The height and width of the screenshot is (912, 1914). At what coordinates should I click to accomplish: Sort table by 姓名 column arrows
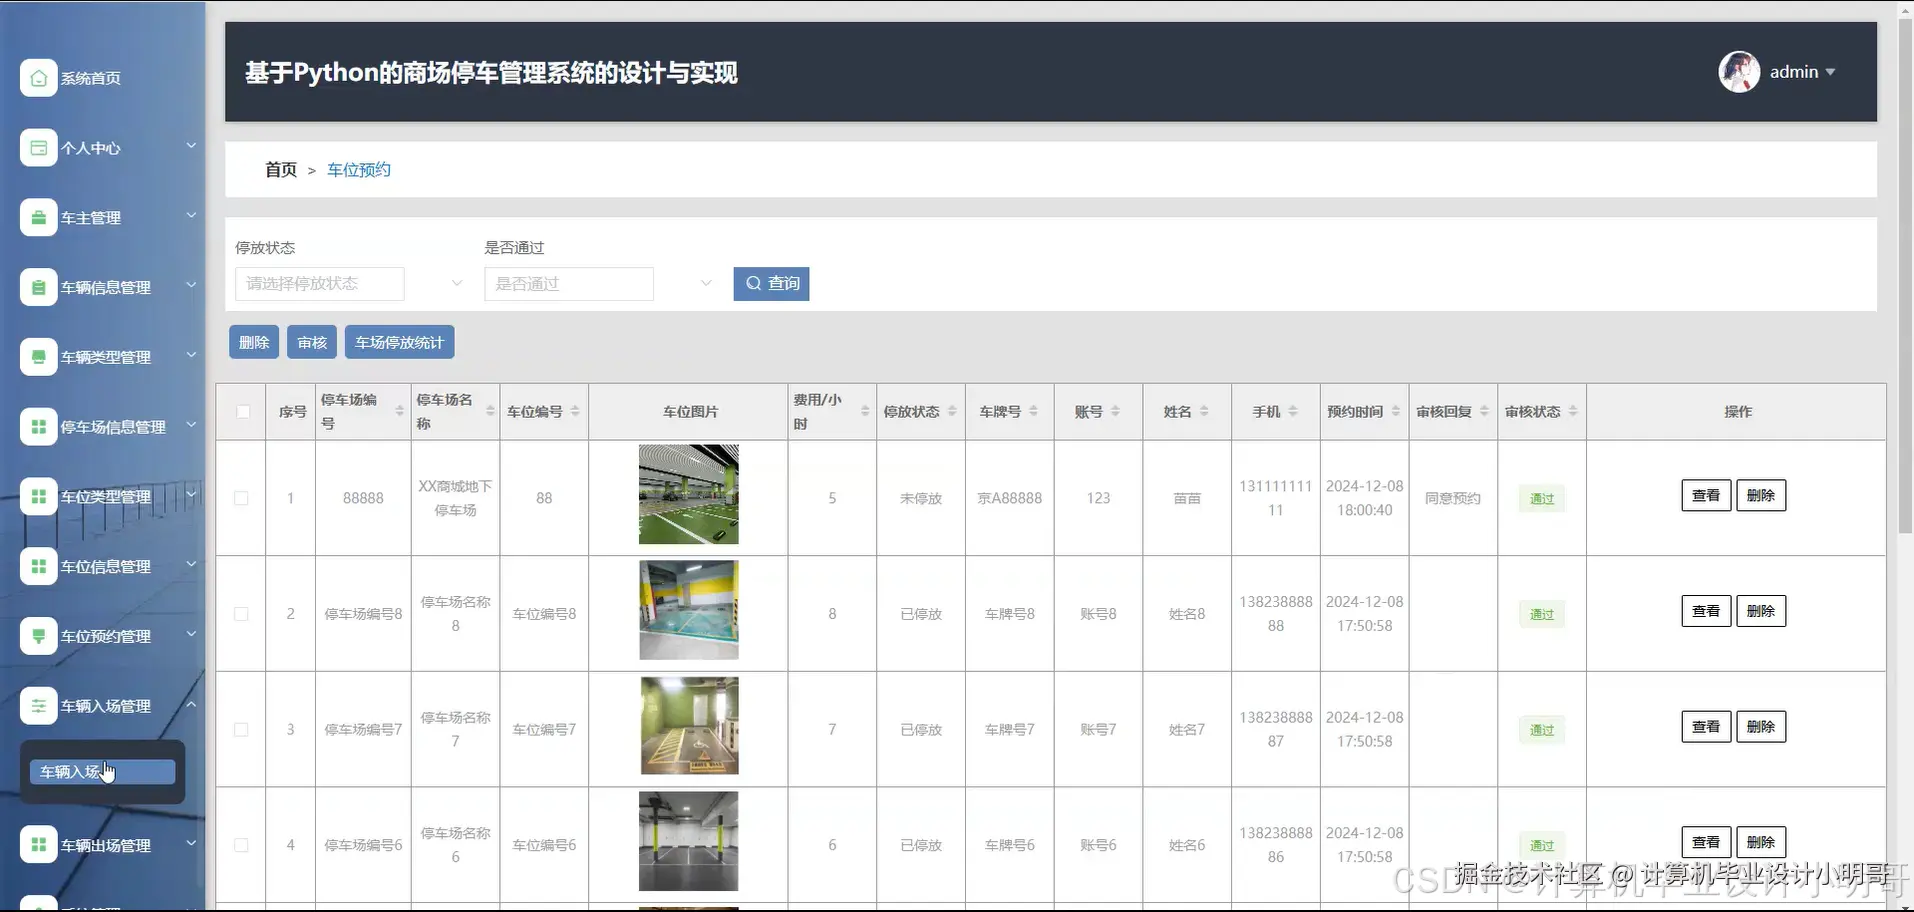click(x=1204, y=411)
